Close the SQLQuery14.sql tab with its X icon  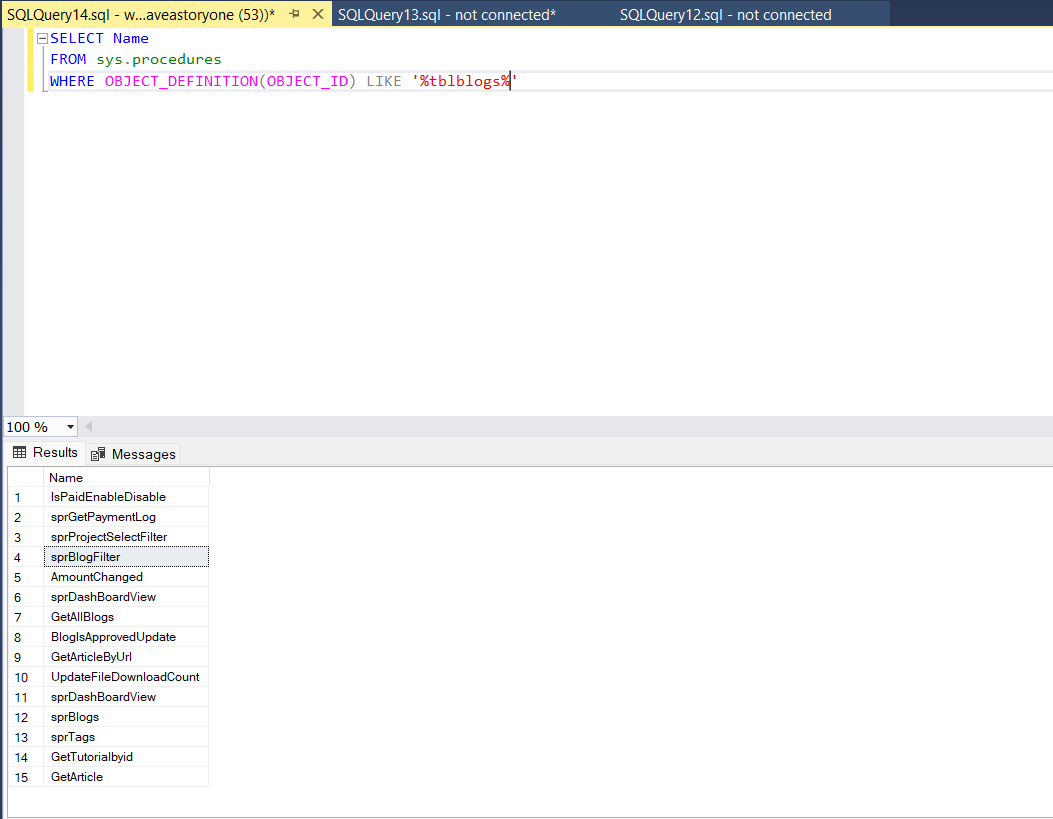click(x=316, y=14)
